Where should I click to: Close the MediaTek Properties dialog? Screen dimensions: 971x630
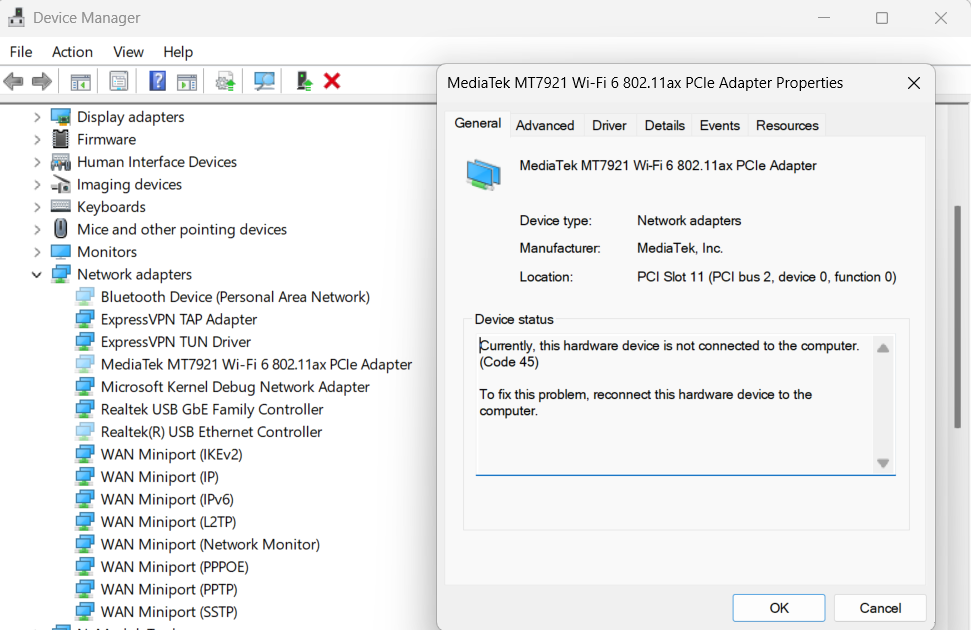click(913, 83)
